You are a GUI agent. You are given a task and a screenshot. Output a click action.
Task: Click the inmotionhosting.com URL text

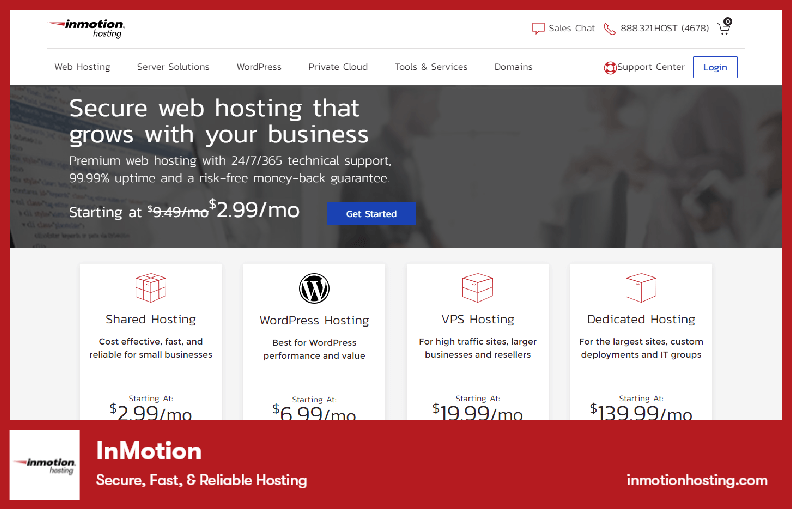697,480
